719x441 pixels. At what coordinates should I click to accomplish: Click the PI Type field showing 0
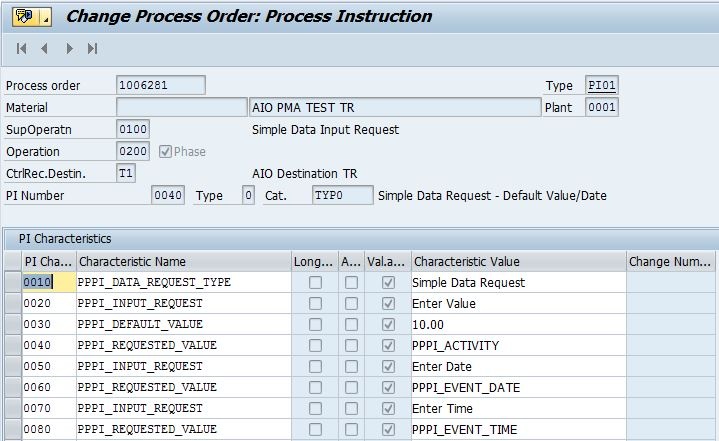tap(248, 195)
